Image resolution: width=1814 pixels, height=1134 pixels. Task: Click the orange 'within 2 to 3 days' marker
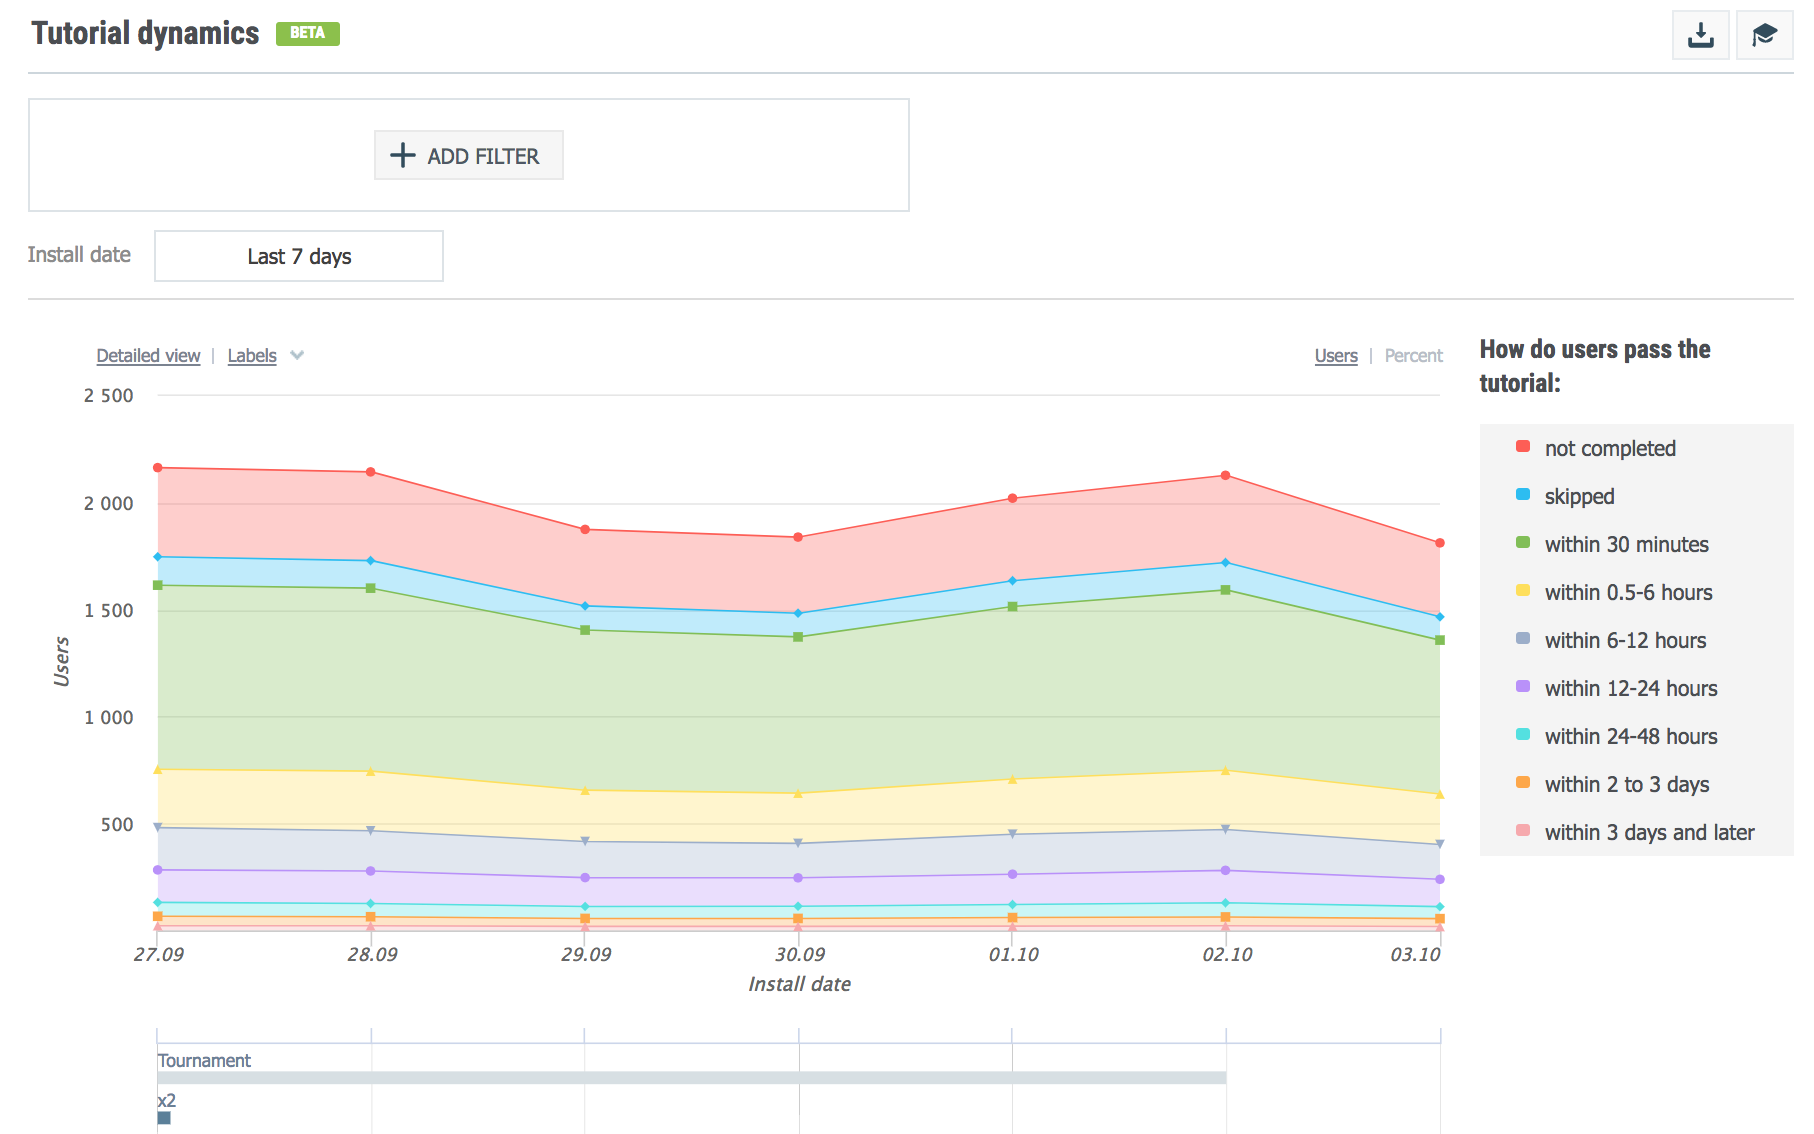tap(1523, 783)
